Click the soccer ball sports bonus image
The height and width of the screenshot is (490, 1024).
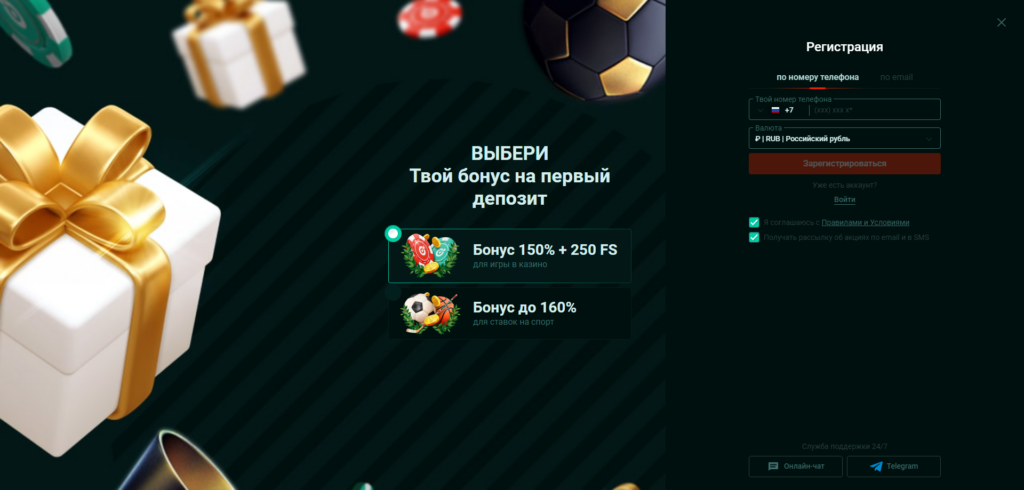click(428, 313)
